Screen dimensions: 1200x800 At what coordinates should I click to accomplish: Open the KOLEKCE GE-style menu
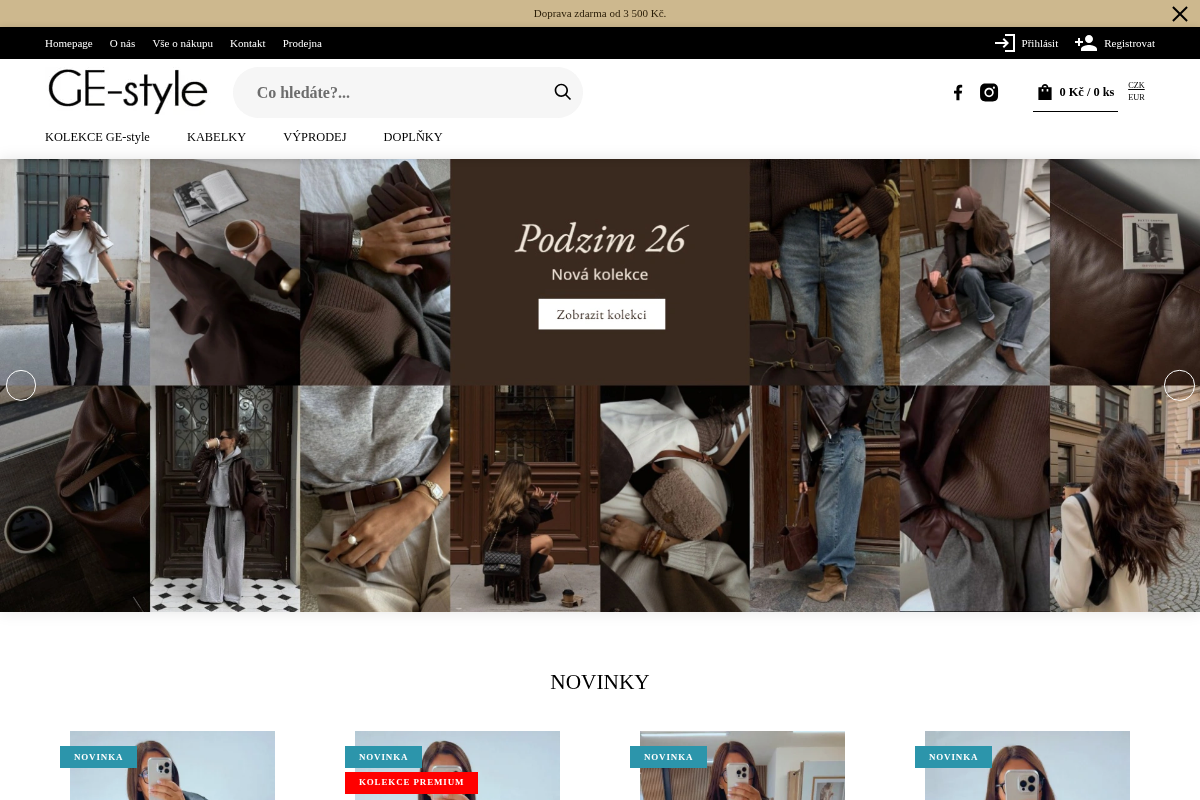tap(97, 137)
